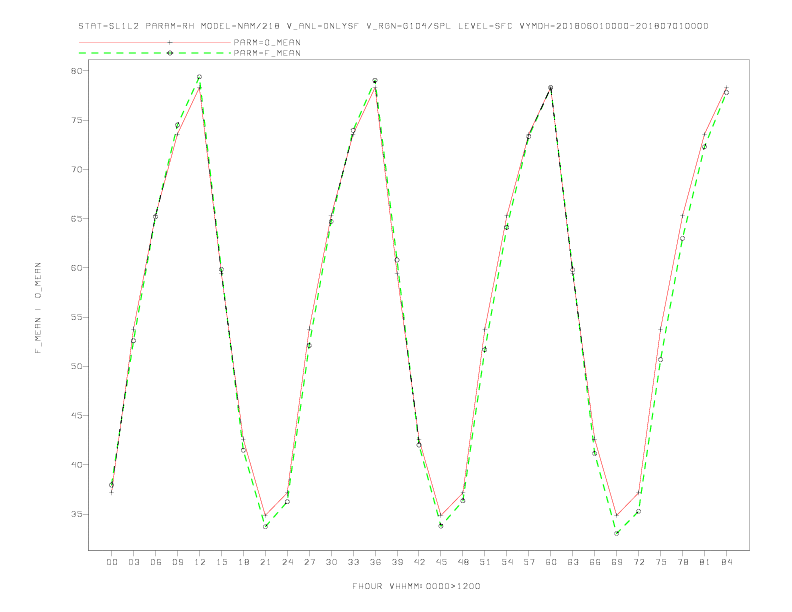The height and width of the screenshot is (612, 792).
Task: Click x-axis forecast hour label 39
Action: (x=397, y=562)
